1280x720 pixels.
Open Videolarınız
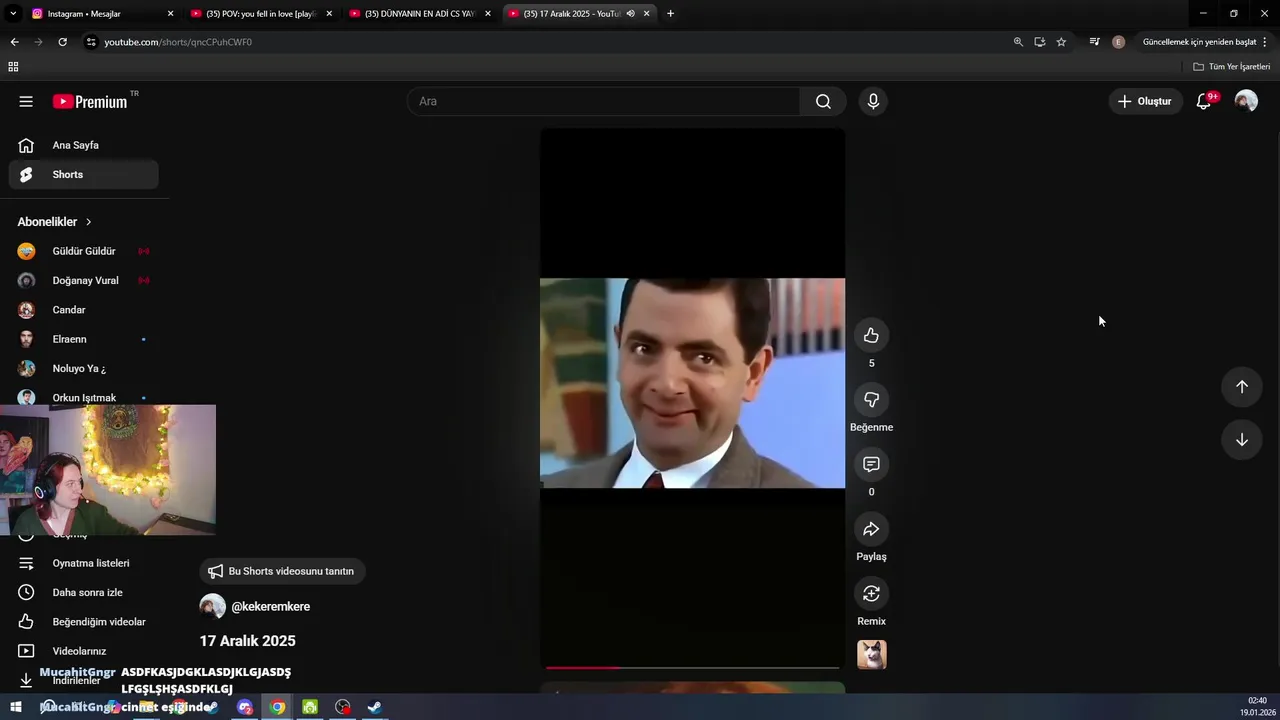click(84, 651)
